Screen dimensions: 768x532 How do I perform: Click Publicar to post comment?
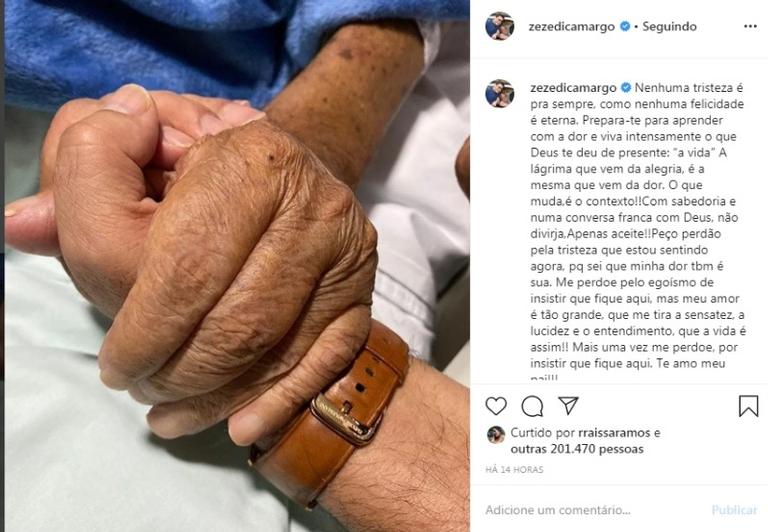pyautogui.click(x=734, y=510)
